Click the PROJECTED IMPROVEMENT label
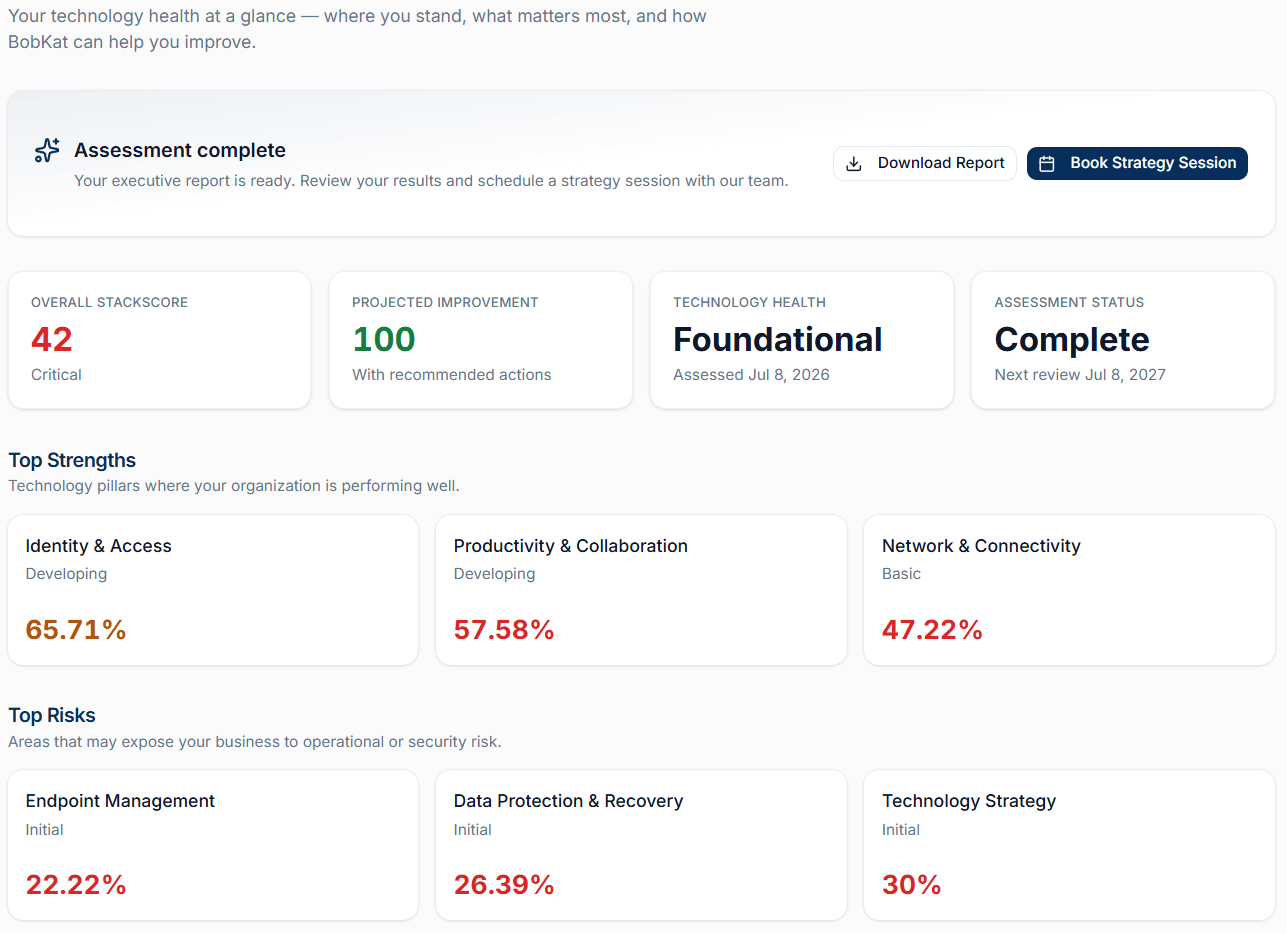 click(445, 302)
